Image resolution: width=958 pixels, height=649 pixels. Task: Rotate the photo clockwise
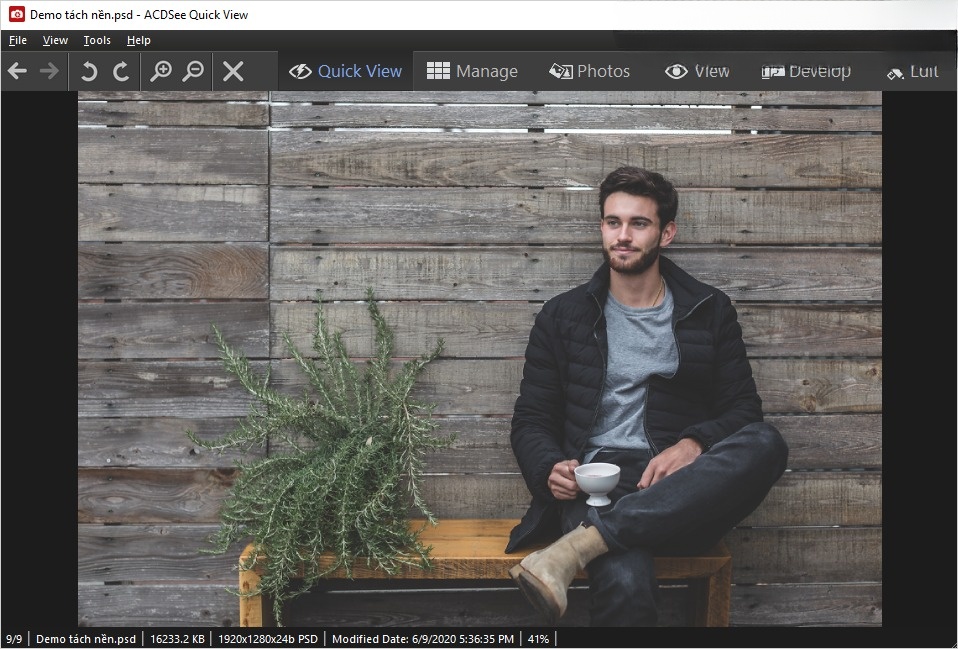pyautogui.click(x=121, y=71)
